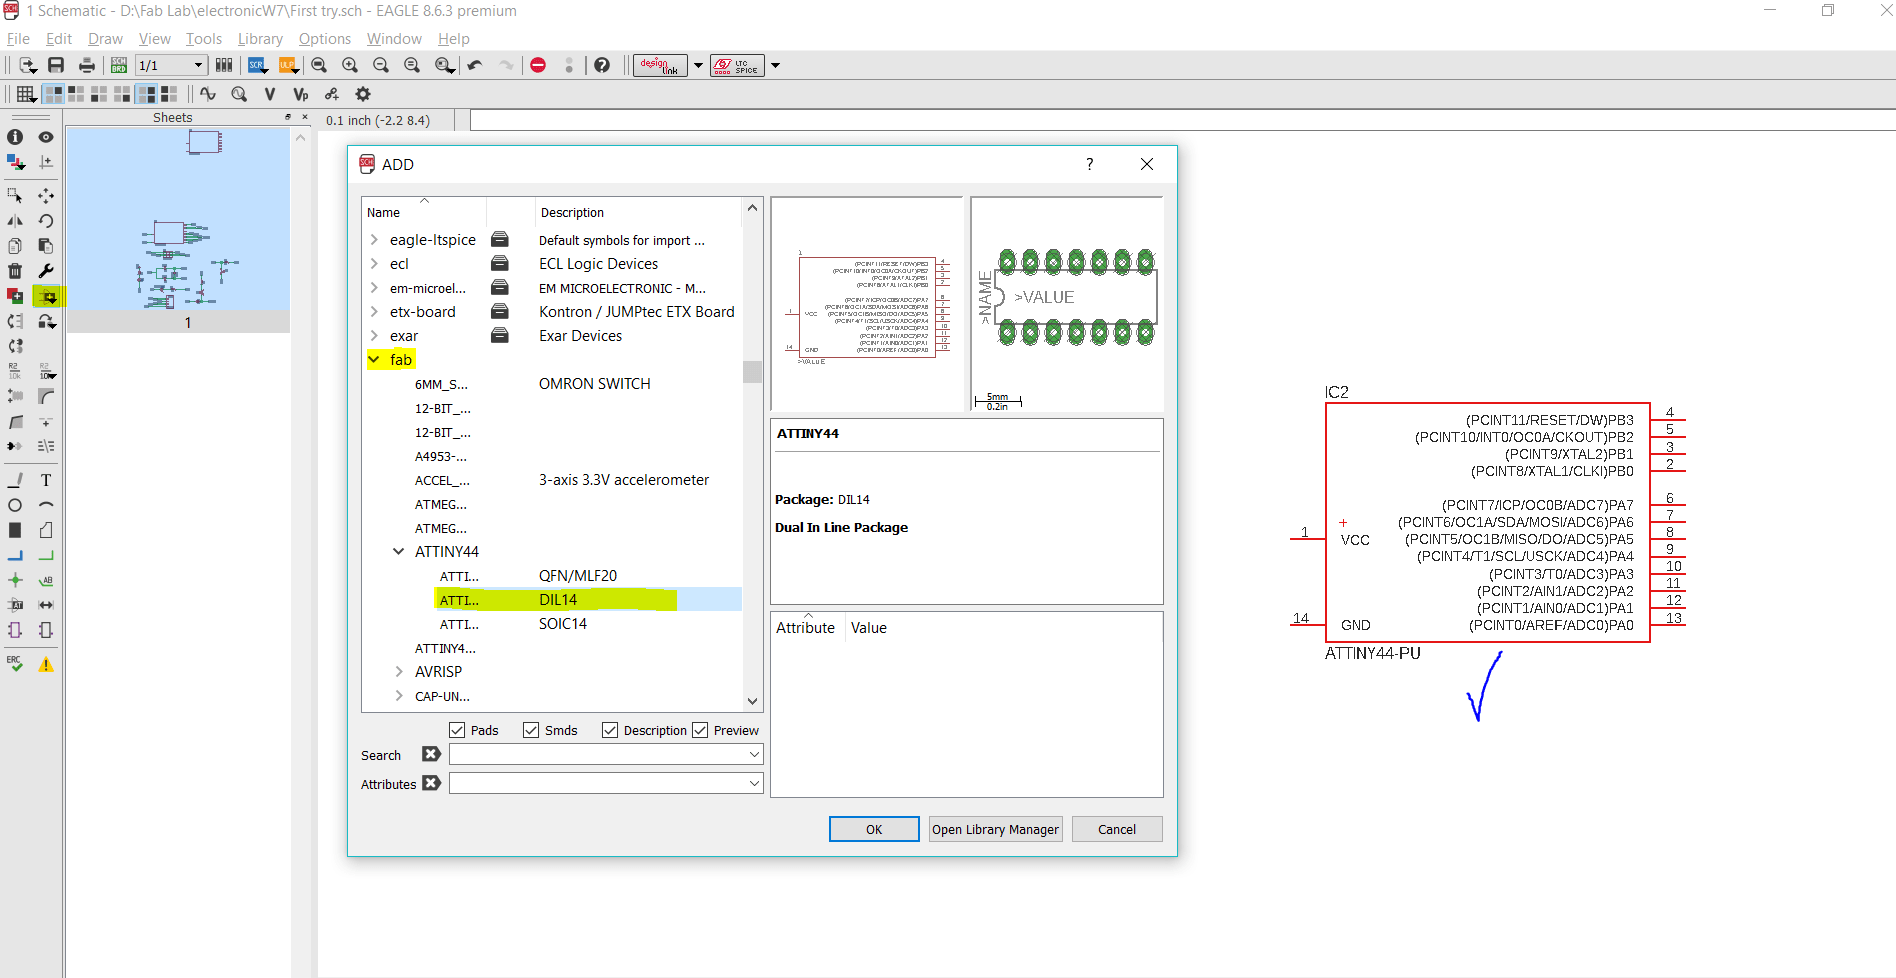Open the Library menu
This screenshot has width=1896, height=978.
coord(260,38)
